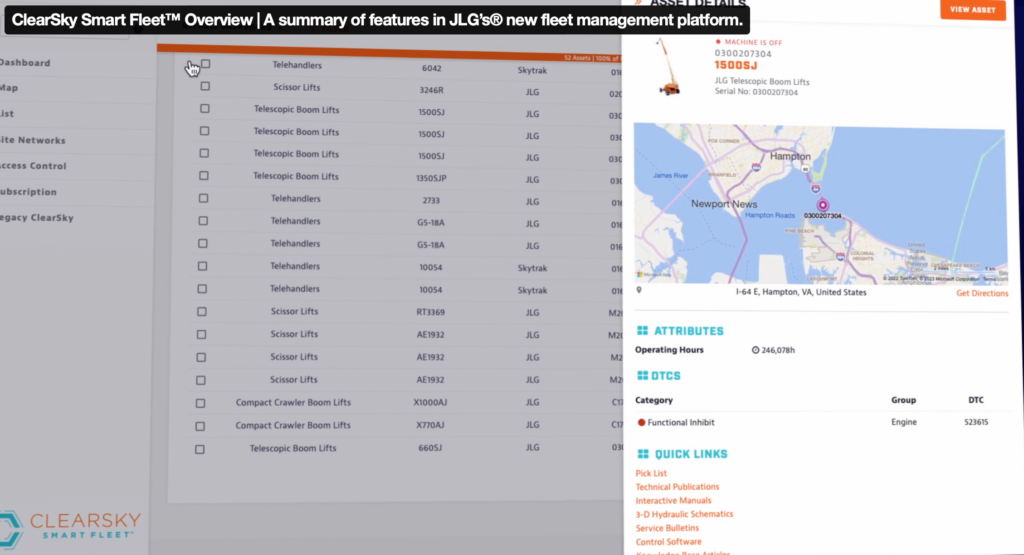The height and width of the screenshot is (555, 1024).
Task: Click the grid icon beside Quick Links
Action: [643, 454]
